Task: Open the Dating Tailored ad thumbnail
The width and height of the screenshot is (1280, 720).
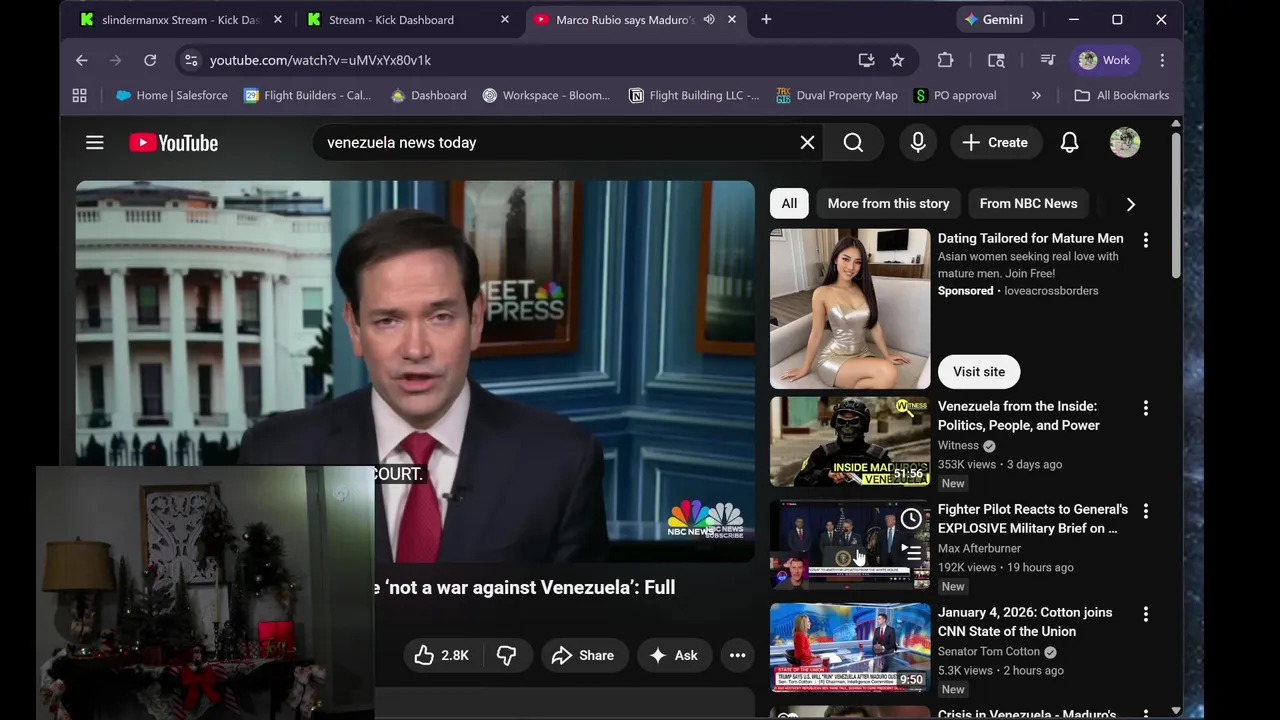Action: (850, 308)
